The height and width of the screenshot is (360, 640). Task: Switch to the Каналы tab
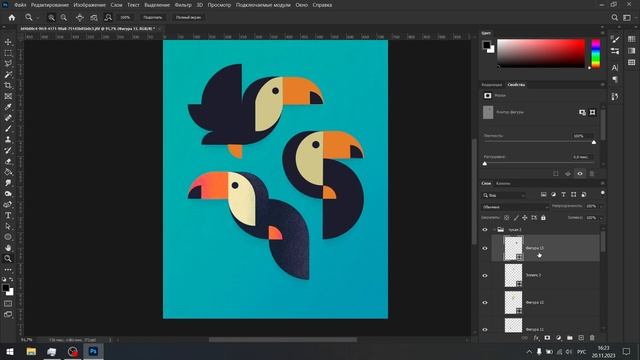(x=503, y=184)
